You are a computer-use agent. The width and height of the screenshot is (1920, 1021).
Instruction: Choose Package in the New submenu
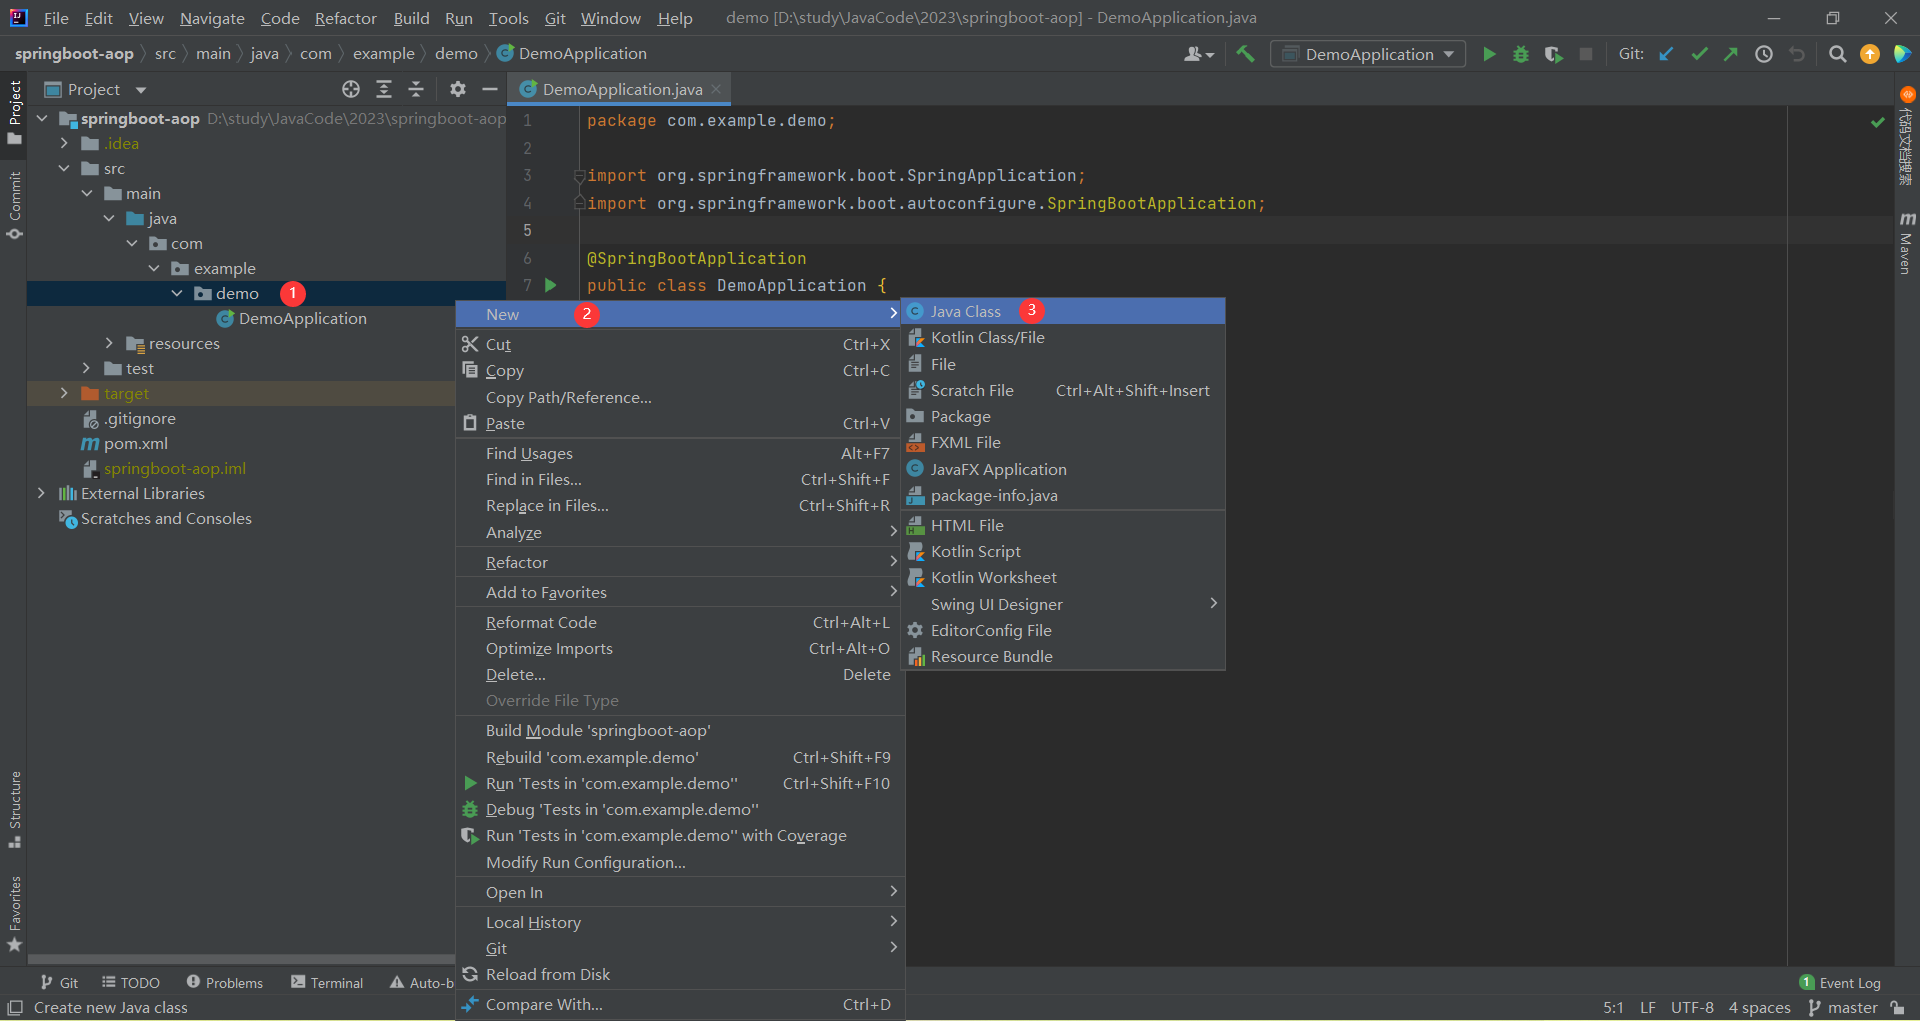coord(1063,416)
